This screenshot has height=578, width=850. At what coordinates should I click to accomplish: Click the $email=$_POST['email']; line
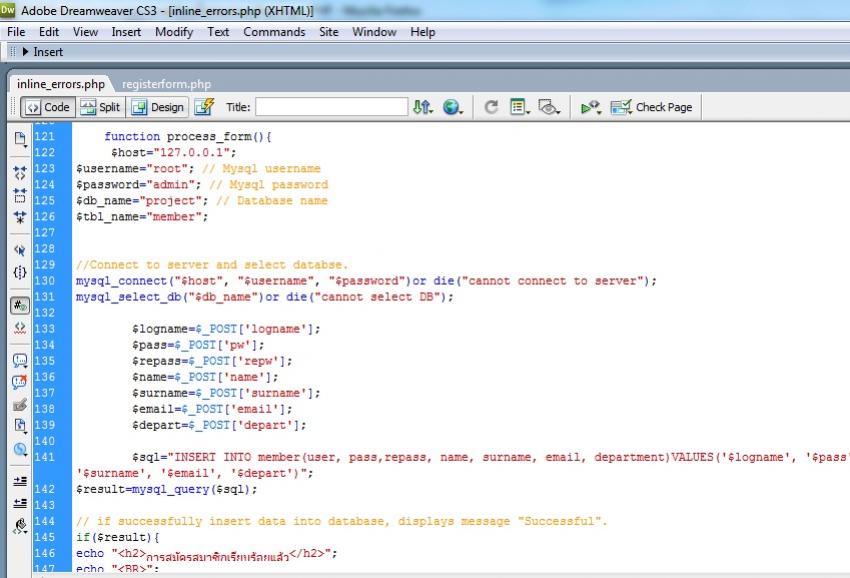click(212, 409)
